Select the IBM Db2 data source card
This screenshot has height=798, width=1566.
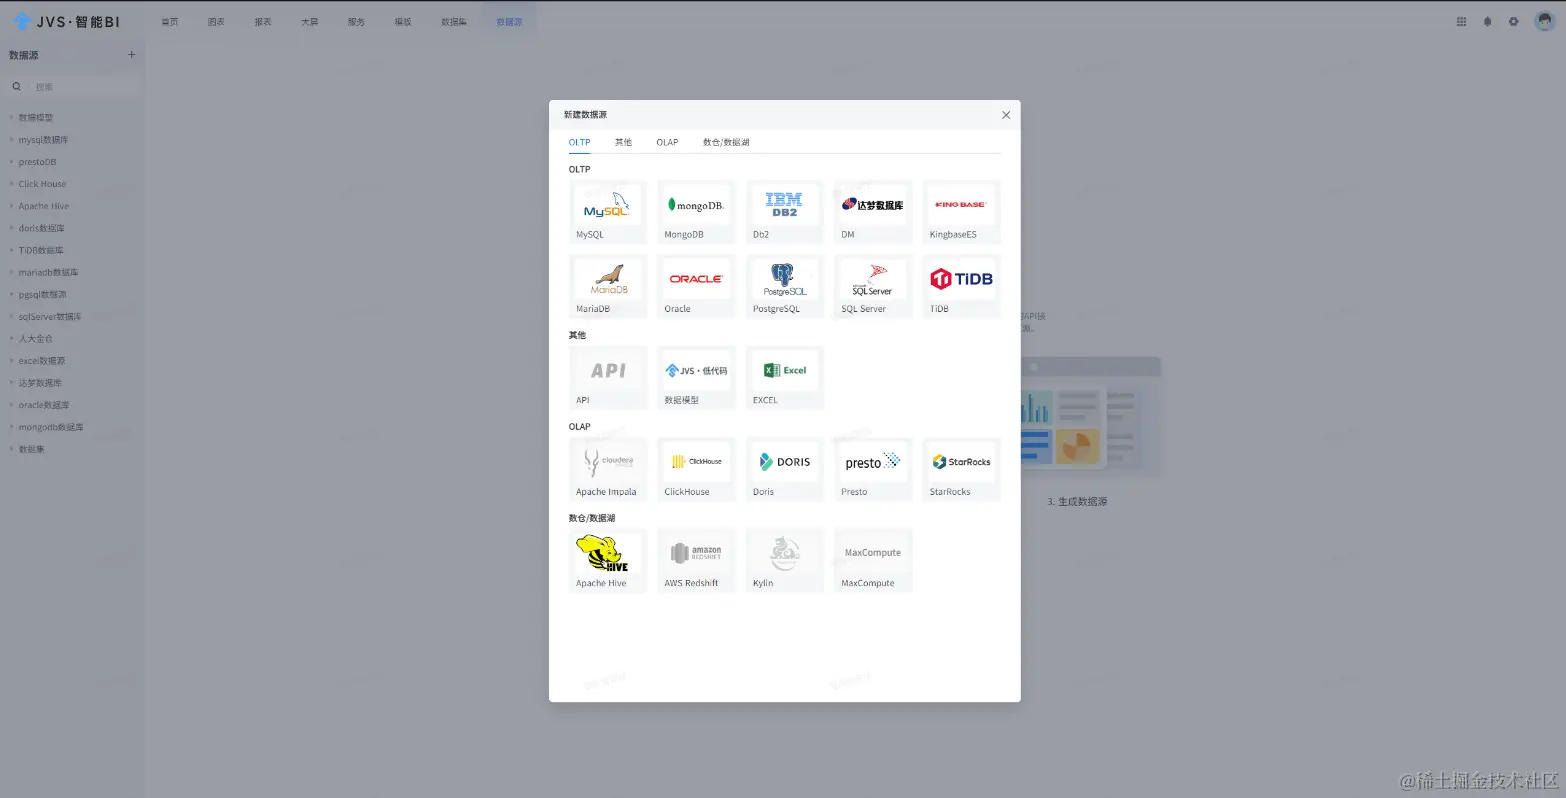point(785,212)
